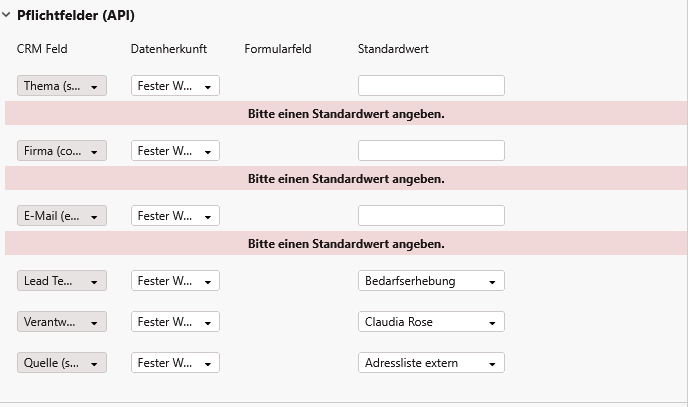688x407 pixels.
Task: Collapse the Pflichtfelder (API) section
Action: pyautogui.click(x=7, y=15)
